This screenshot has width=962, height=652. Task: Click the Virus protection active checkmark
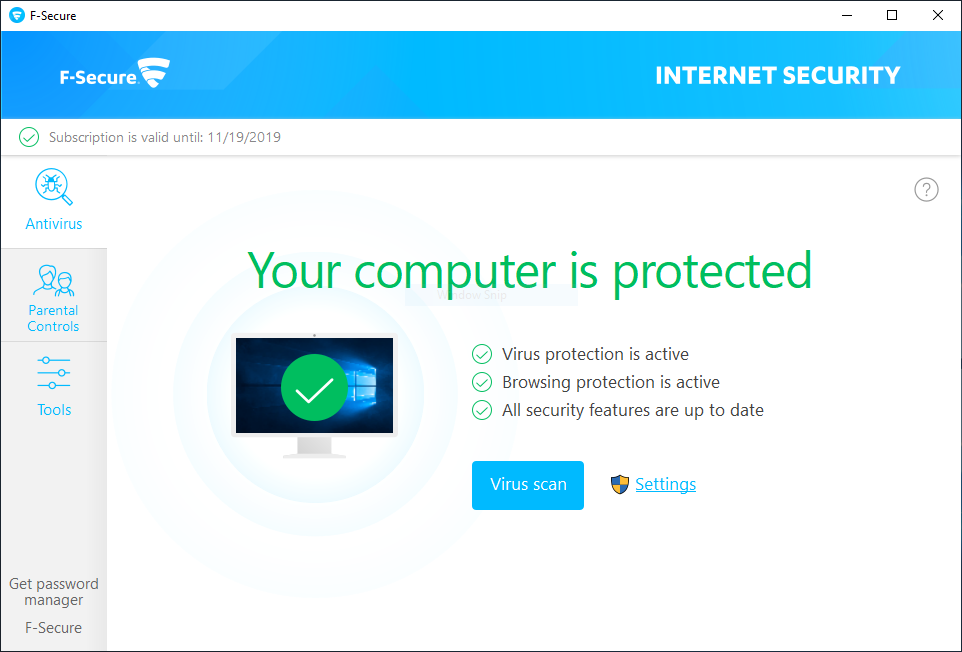coord(482,354)
